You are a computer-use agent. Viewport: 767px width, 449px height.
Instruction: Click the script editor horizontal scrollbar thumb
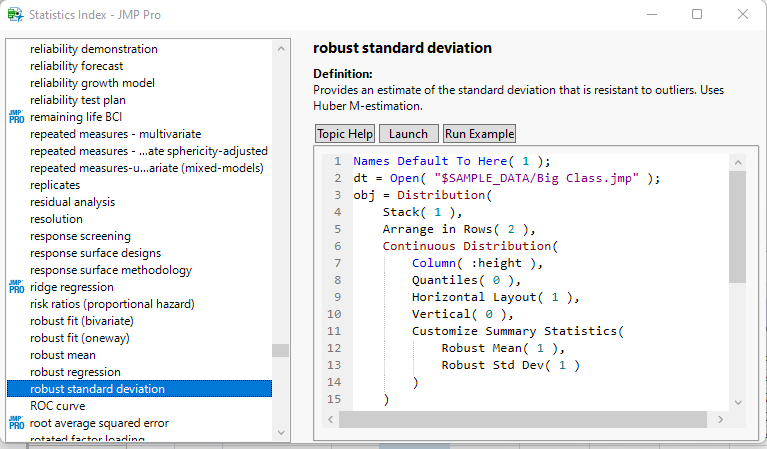tap(523, 419)
